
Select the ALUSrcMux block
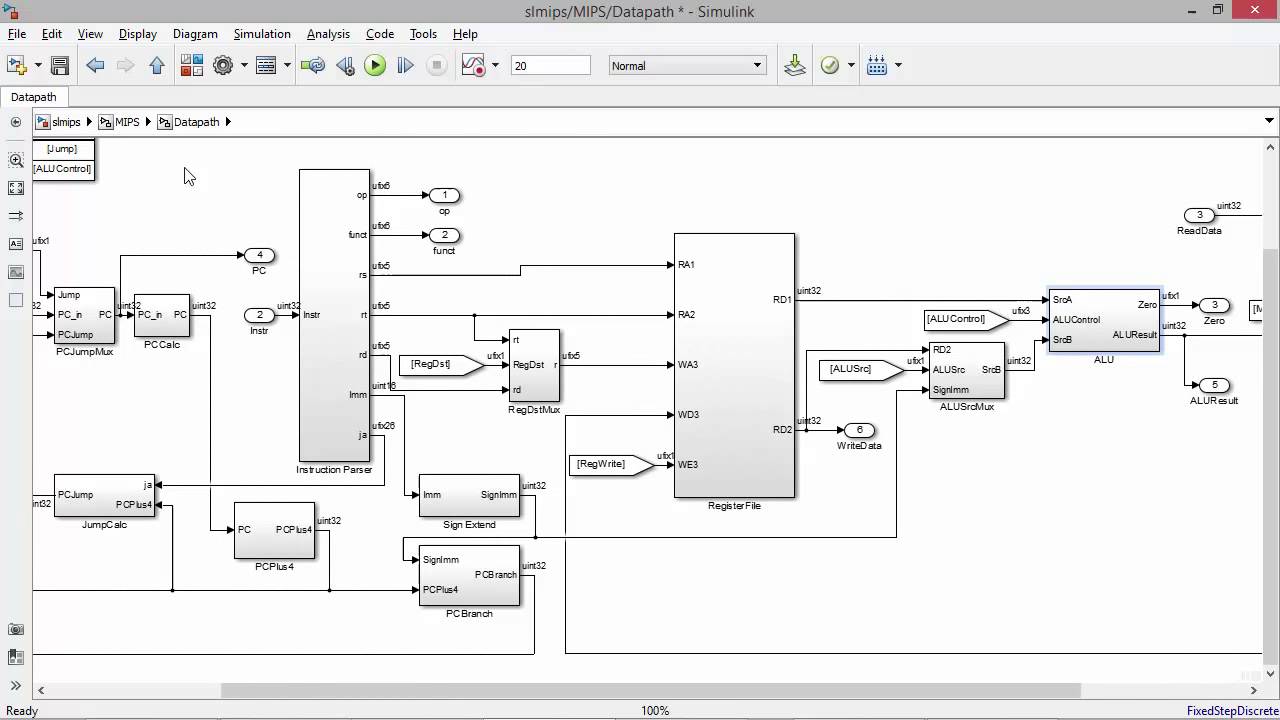(966, 370)
